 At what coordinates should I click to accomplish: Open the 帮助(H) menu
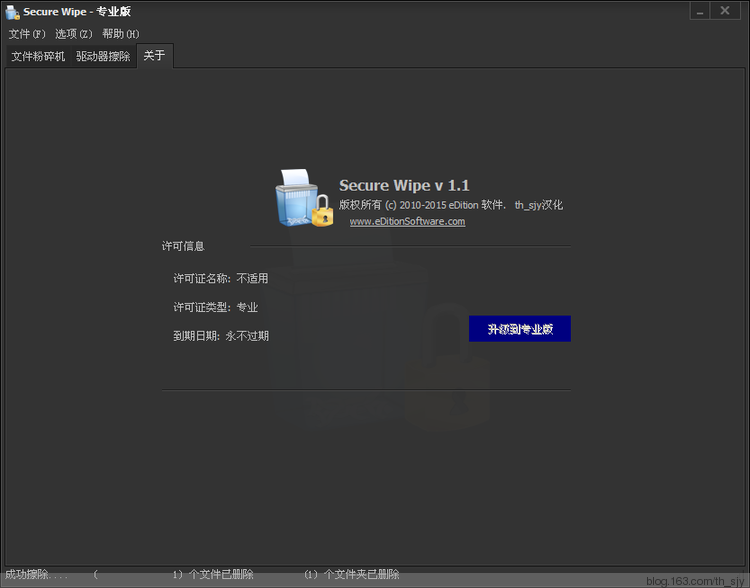(x=121, y=34)
